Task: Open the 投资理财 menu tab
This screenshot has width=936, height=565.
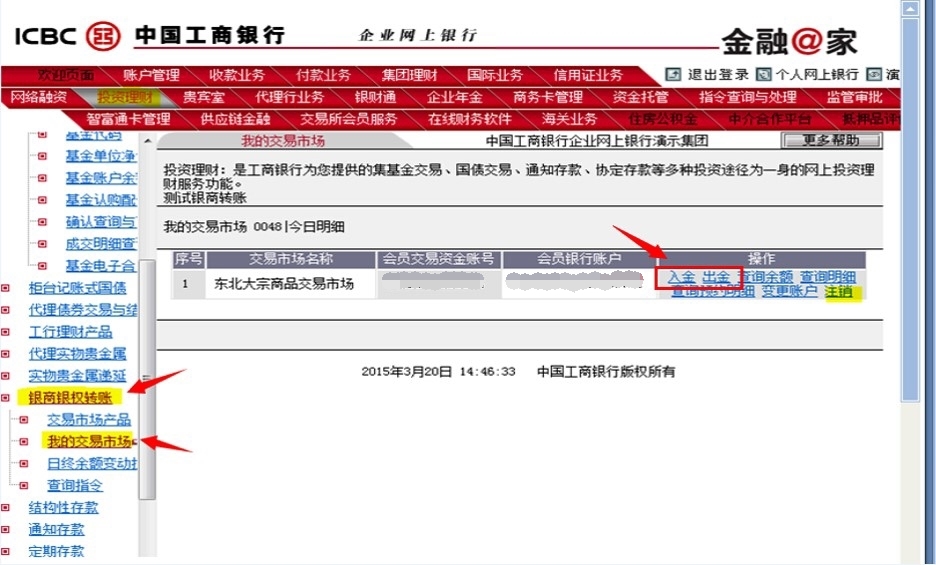Action: click(x=125, y=97)
